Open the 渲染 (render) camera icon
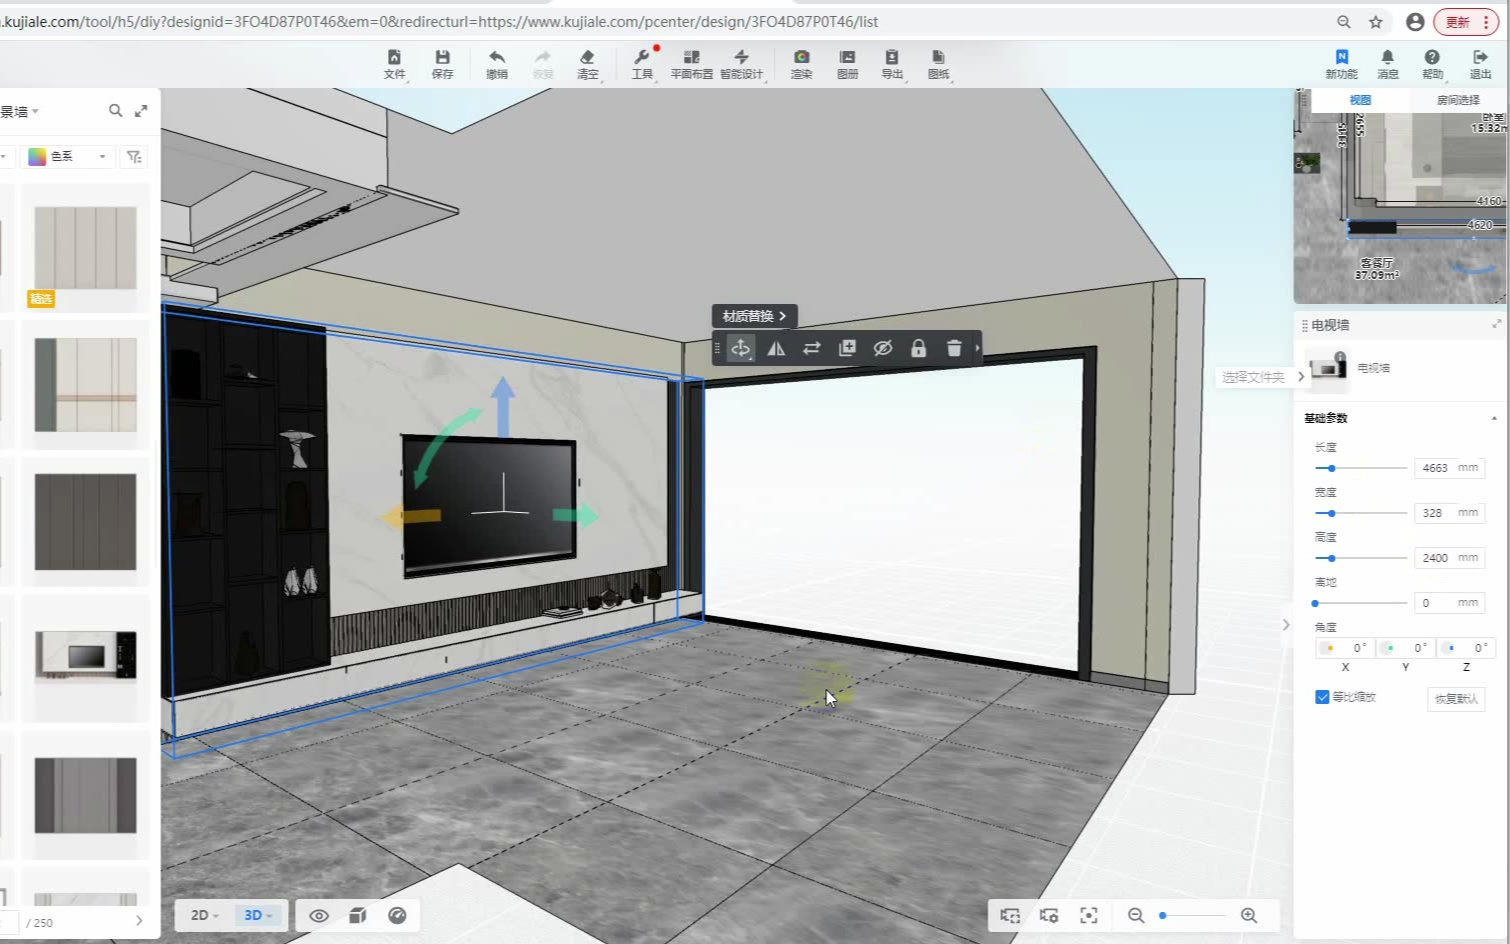 click(801, 63)
